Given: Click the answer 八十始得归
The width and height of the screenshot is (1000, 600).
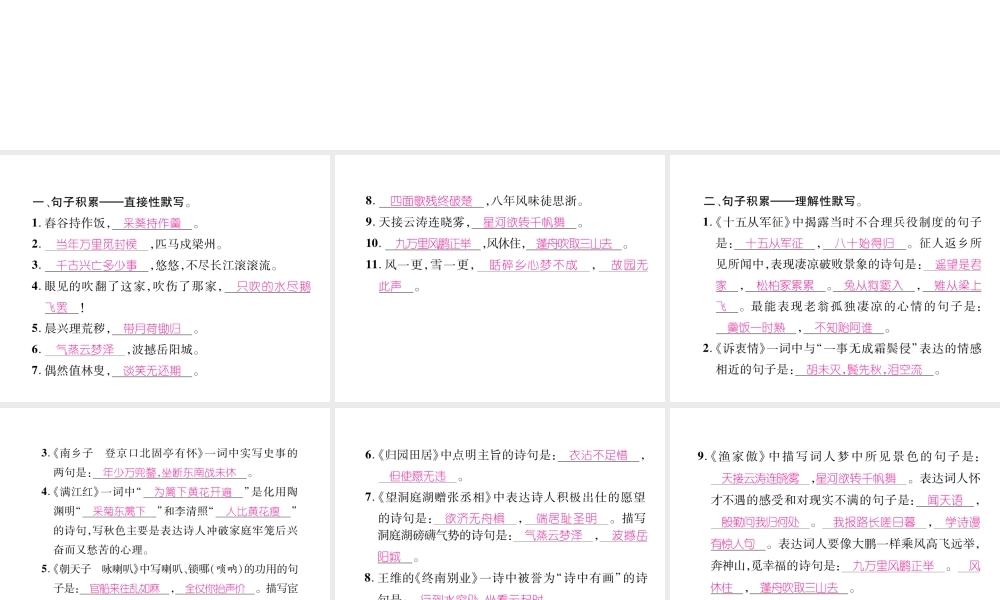Looking at the screenshot, I should click(x=864, y=244).
